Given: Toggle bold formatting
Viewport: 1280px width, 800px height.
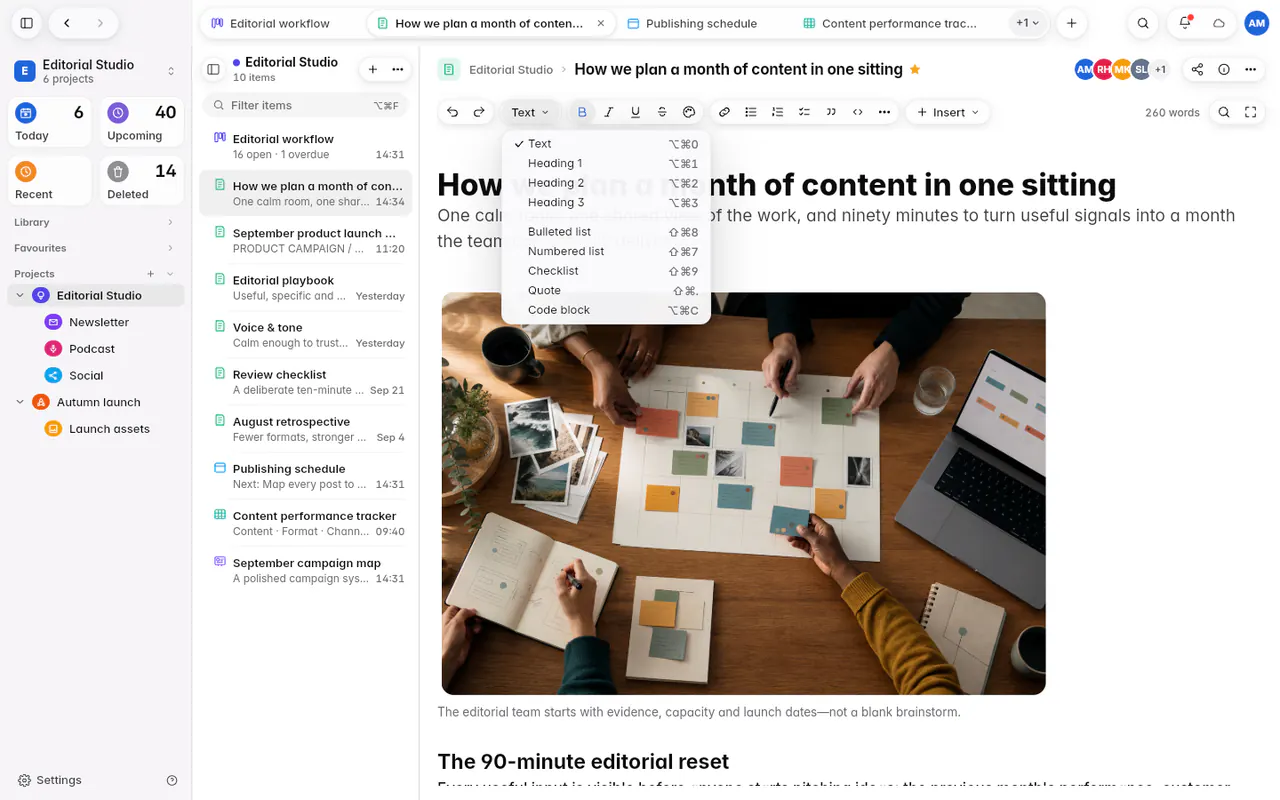Looking at the screenshot, I should (582, 112).
